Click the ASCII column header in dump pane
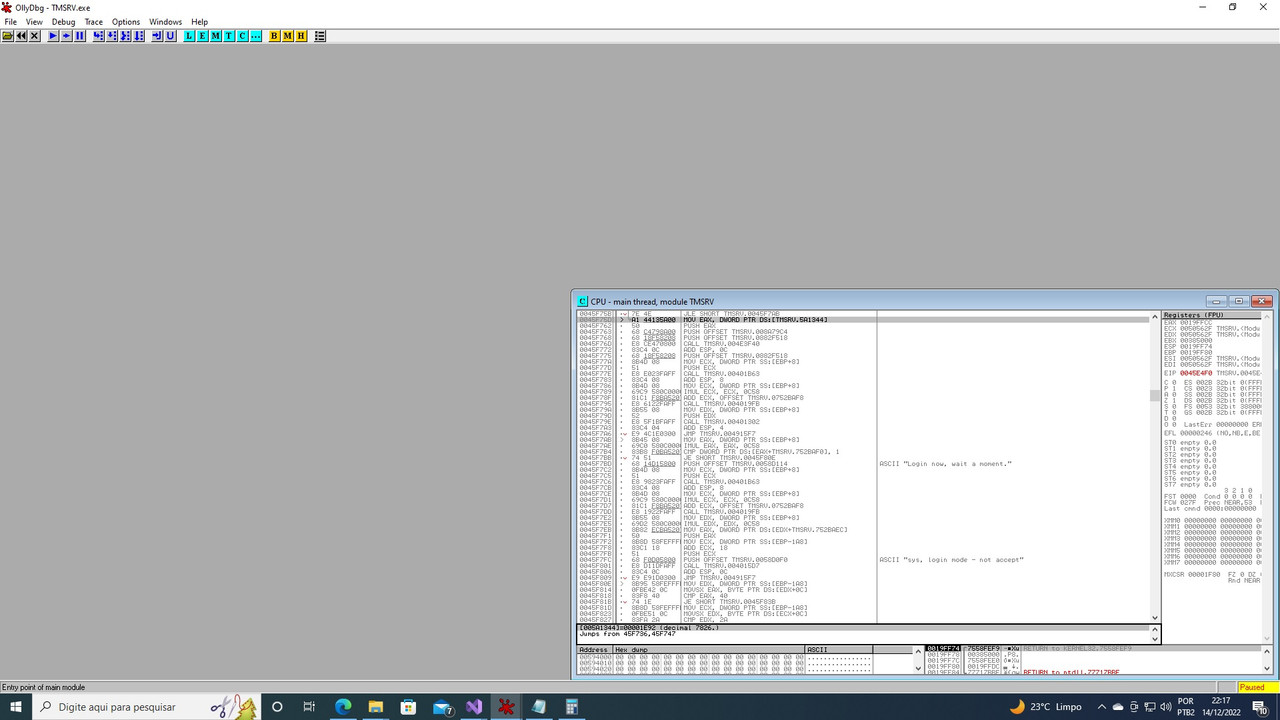 click(838, 649)
